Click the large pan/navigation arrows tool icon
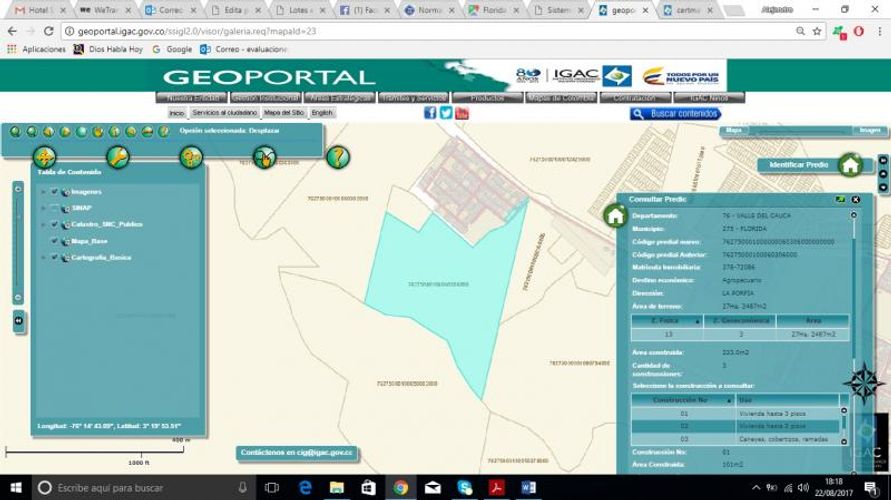Viewport: 891px width, 500px height. click(44, 157)
